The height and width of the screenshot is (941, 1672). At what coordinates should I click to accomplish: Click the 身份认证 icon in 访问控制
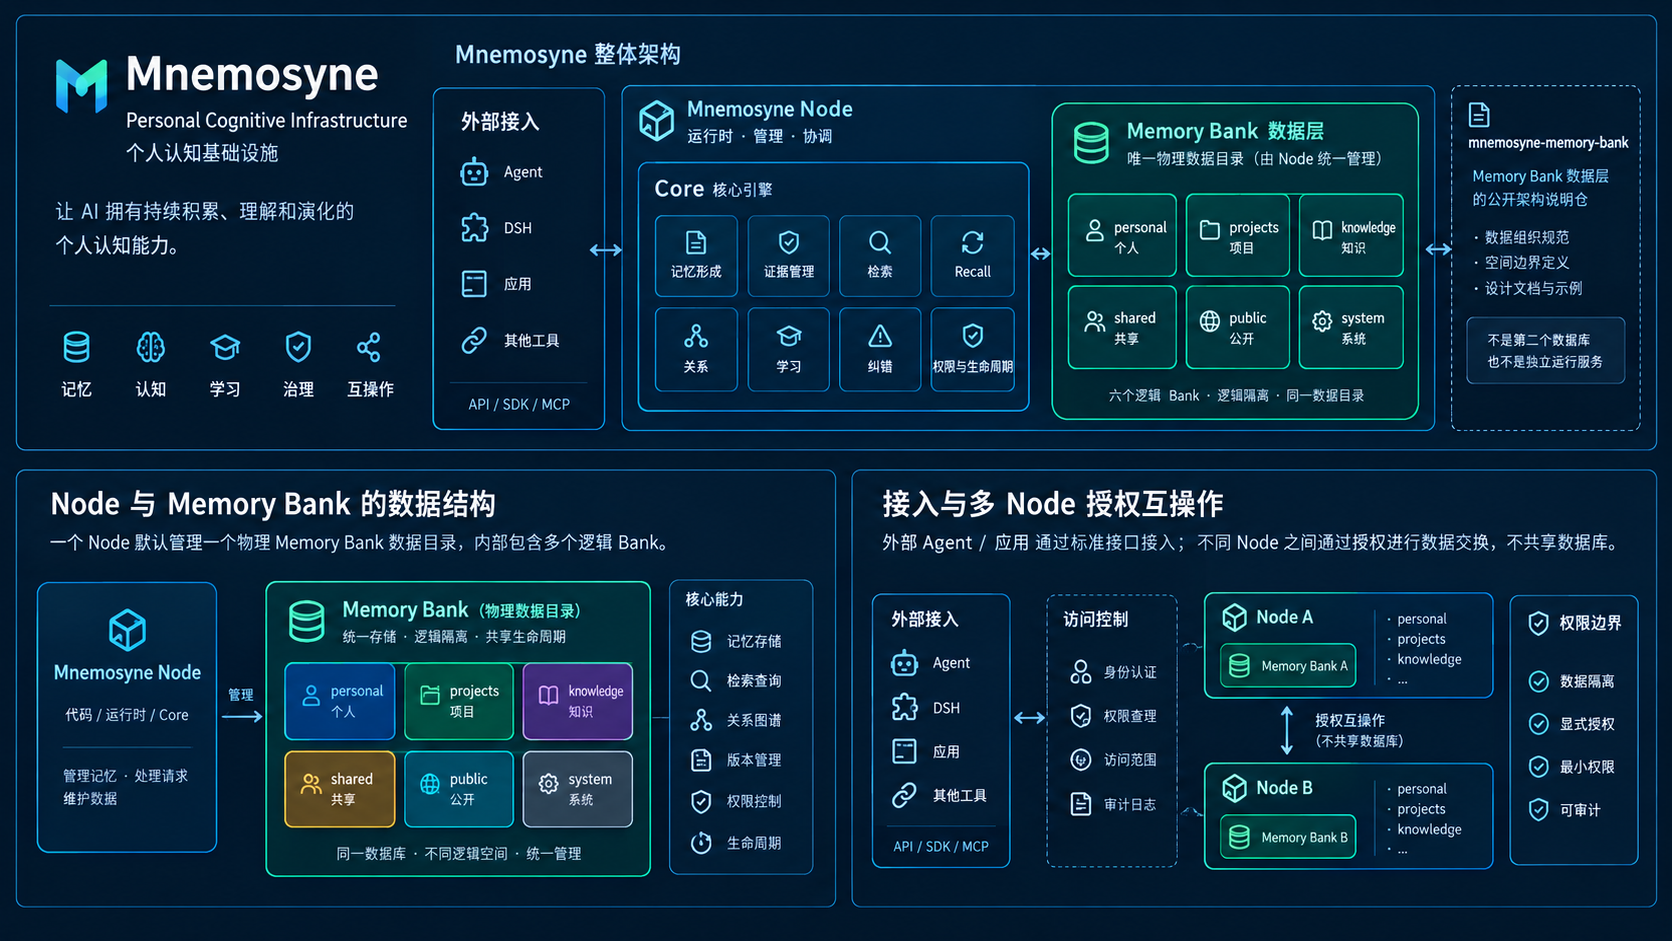(x=1081, y=672)
